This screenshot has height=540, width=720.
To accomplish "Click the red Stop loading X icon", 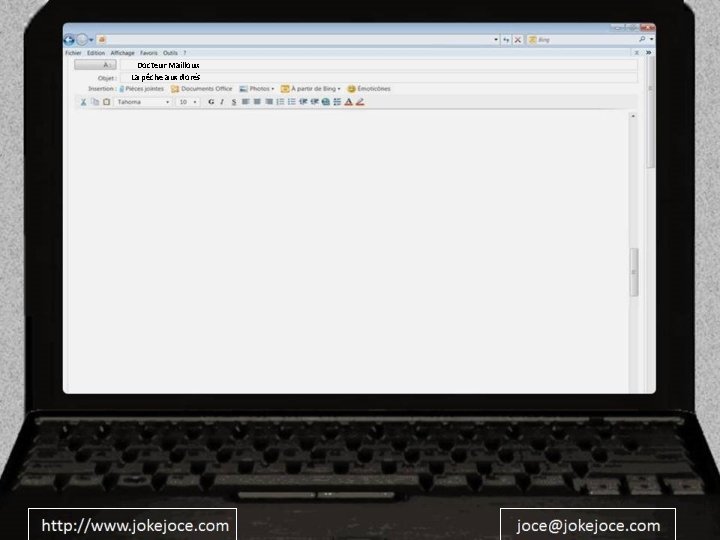I will [518, 40].
